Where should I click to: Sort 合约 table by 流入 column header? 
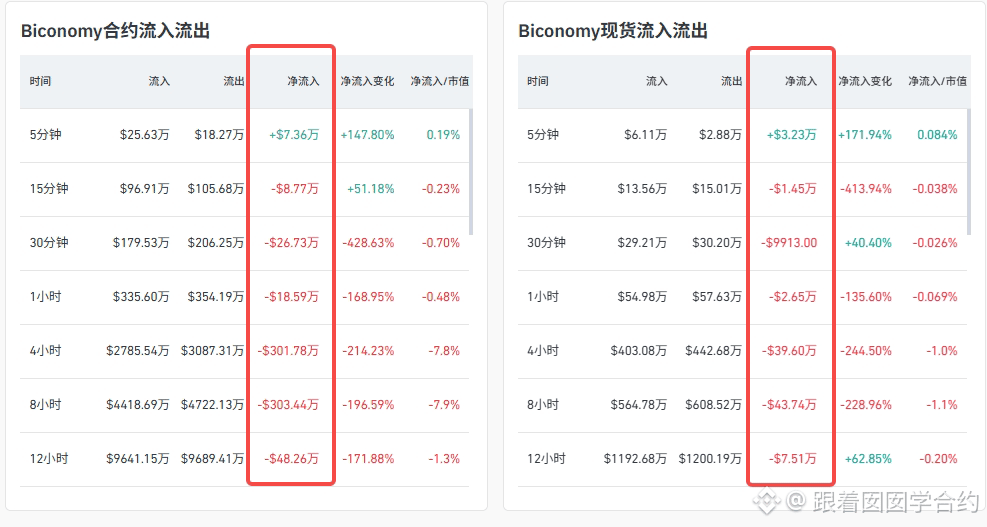tap(159, 81)
